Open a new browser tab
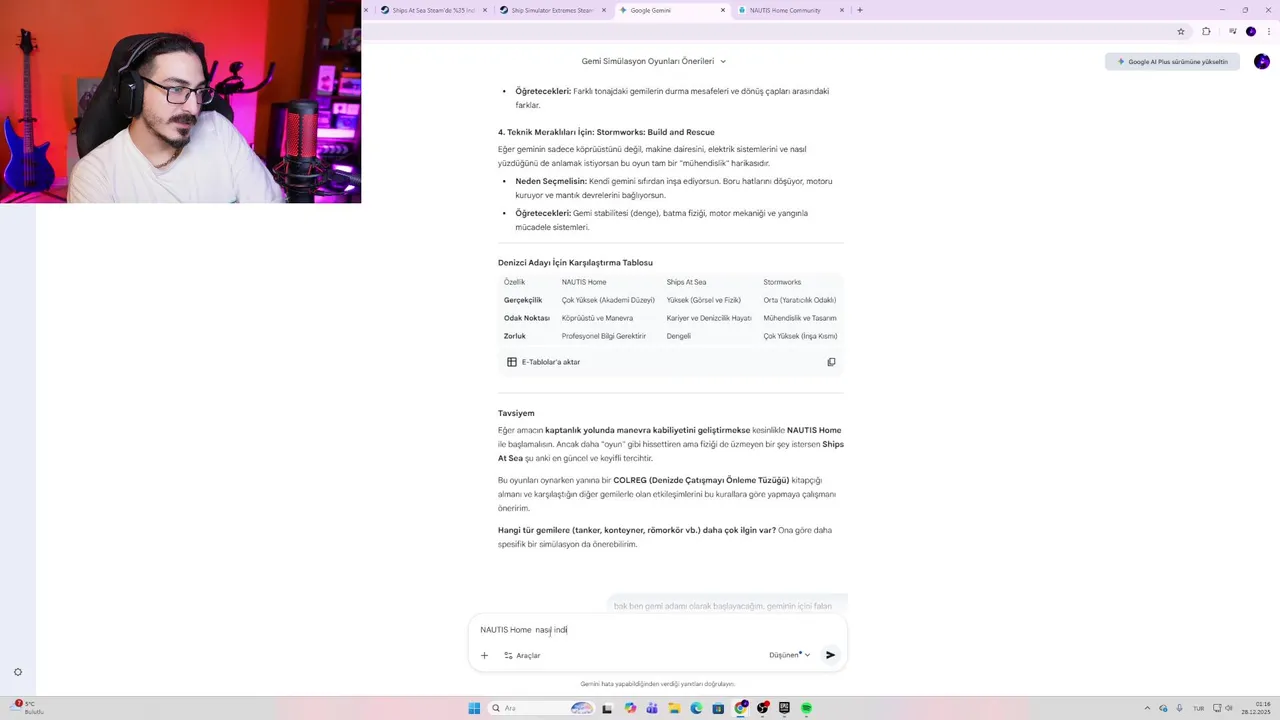This screenshot has height=720, width=1280. [860, 10]
